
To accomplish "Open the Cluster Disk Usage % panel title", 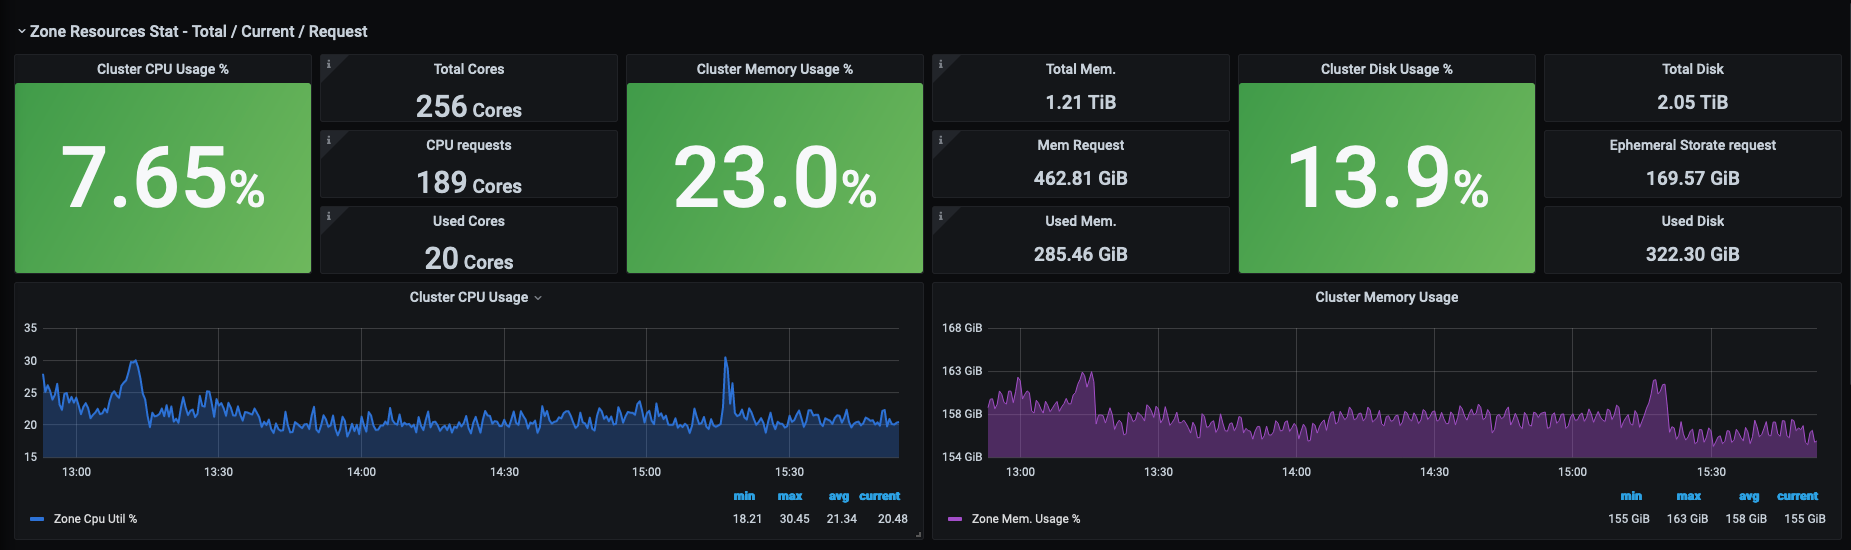I will 1386,69.
